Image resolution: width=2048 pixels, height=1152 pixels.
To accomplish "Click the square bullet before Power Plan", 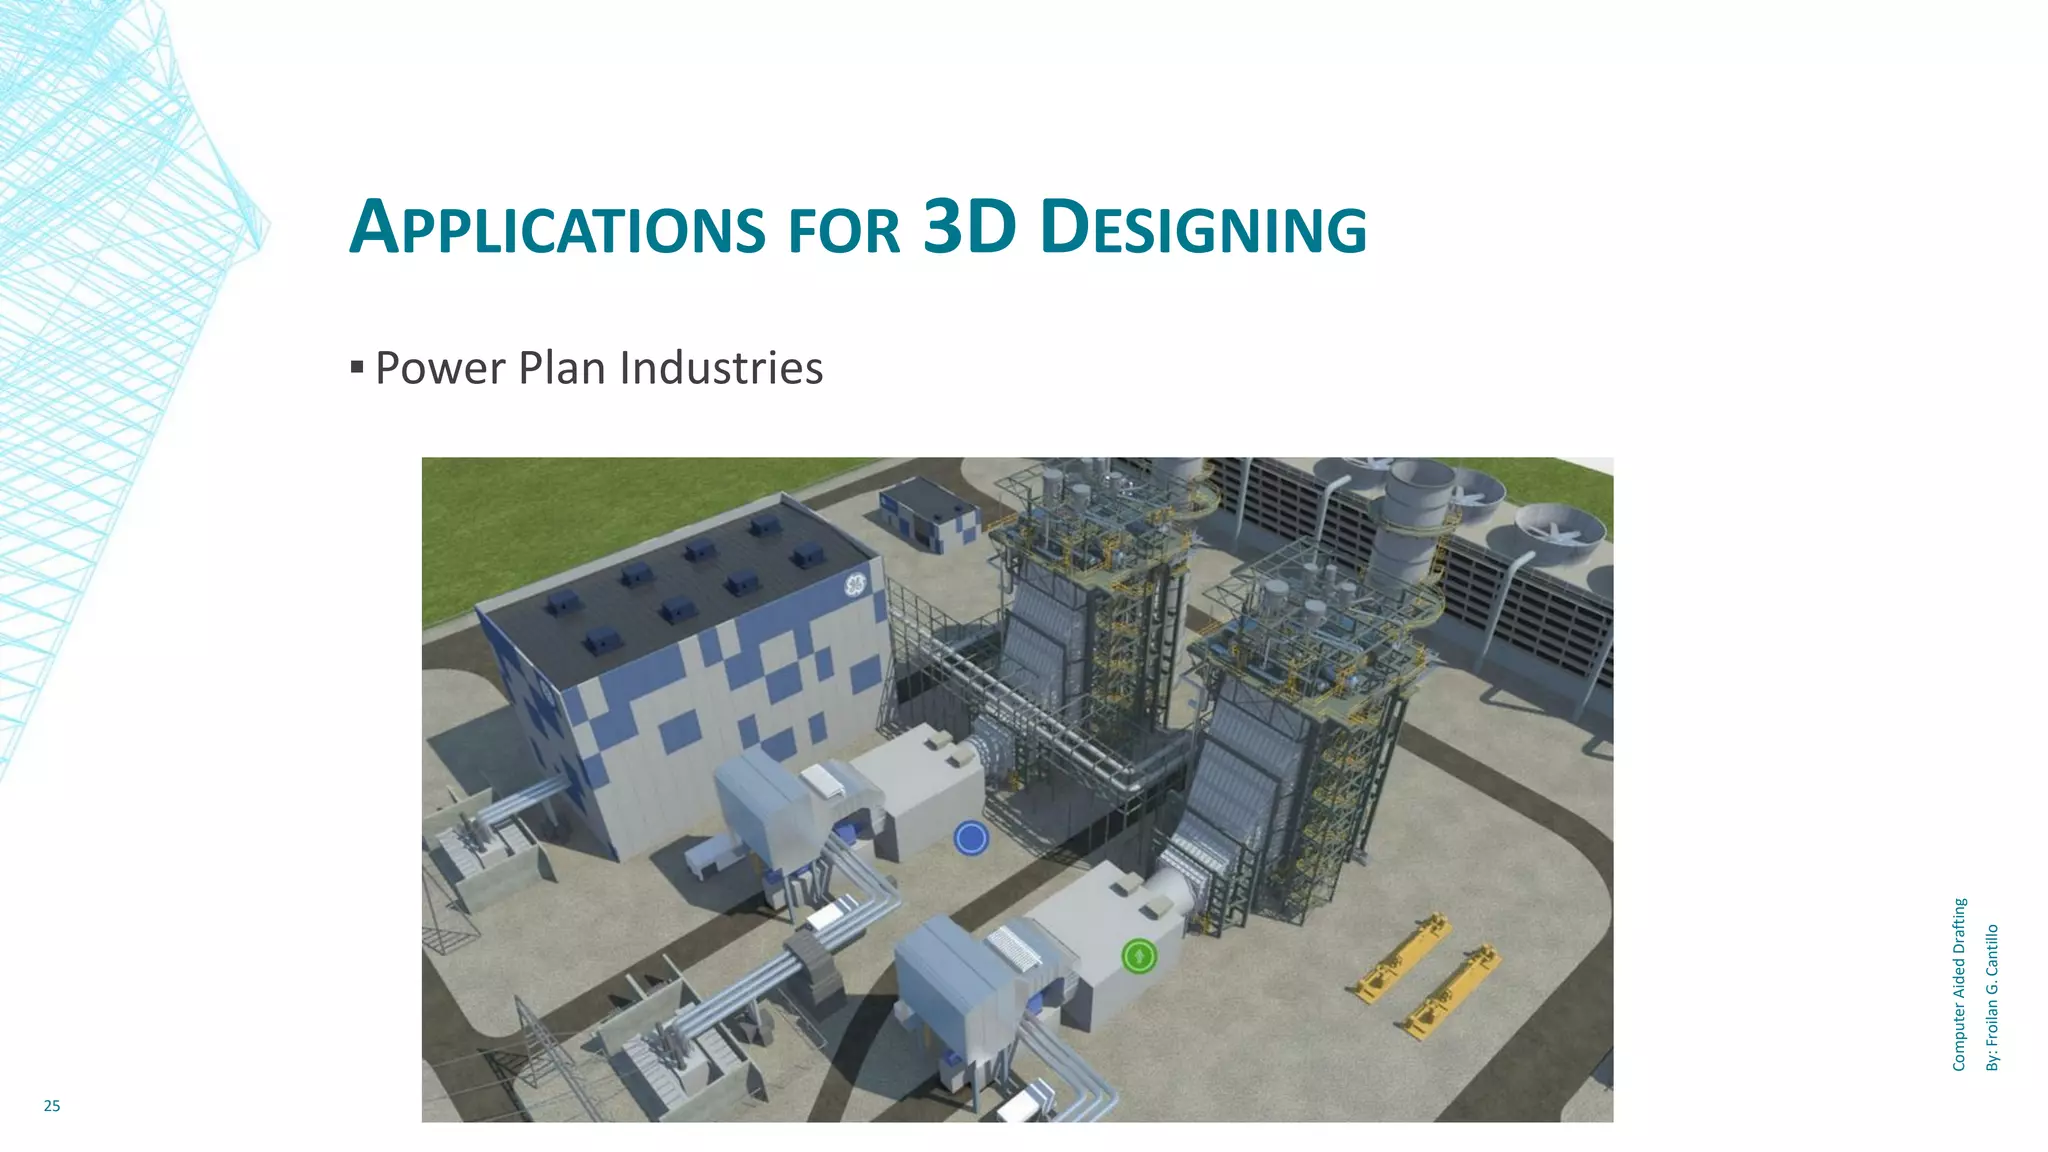I will (357, 367).
